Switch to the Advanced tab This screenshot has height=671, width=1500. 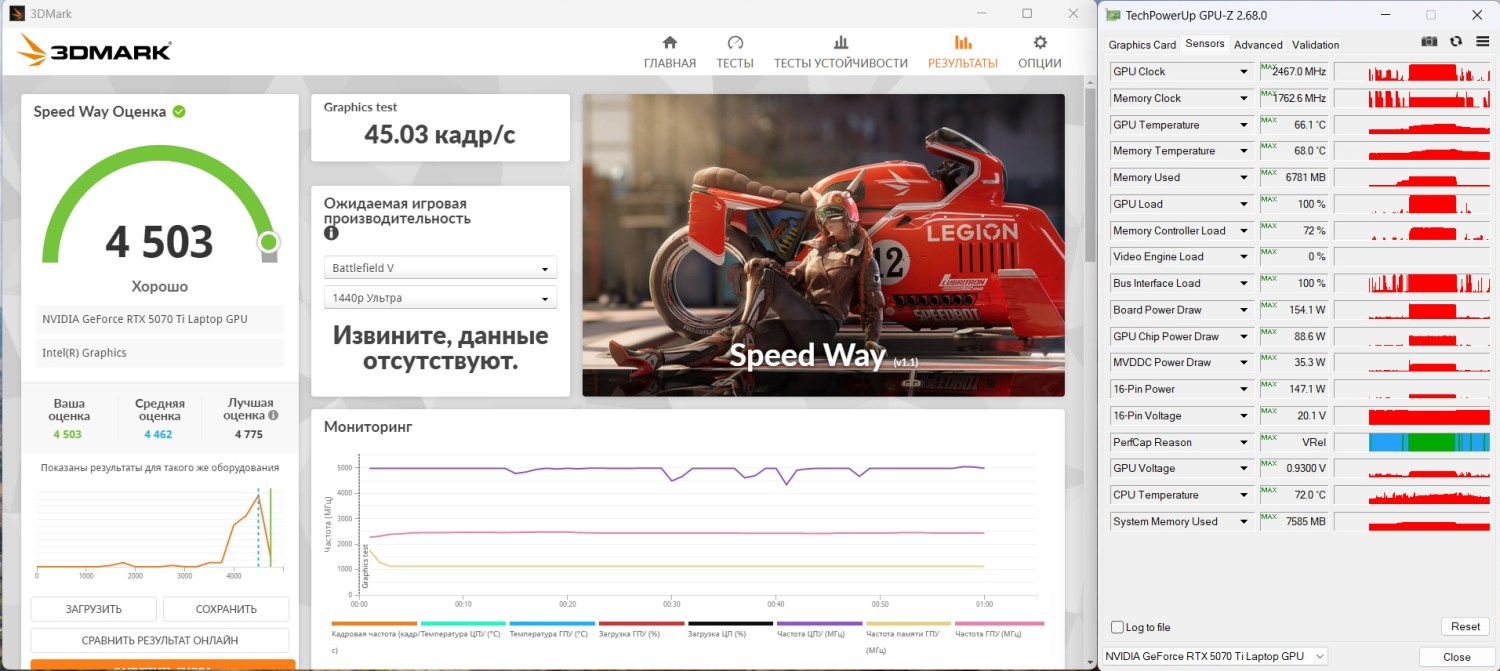(1258, 44)
